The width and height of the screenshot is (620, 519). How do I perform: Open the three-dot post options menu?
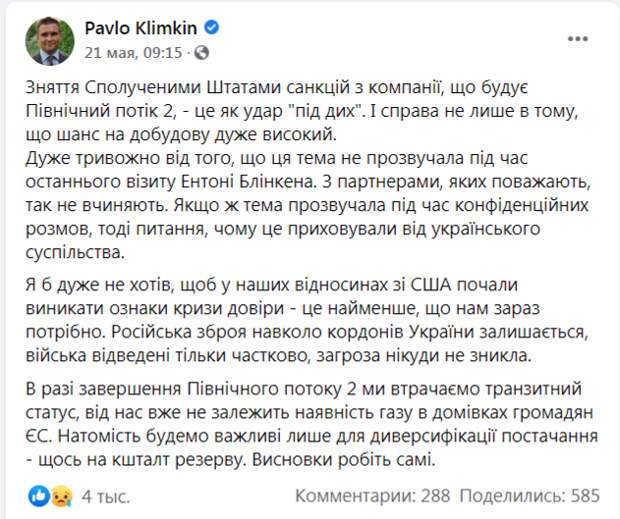pos(577,37)
